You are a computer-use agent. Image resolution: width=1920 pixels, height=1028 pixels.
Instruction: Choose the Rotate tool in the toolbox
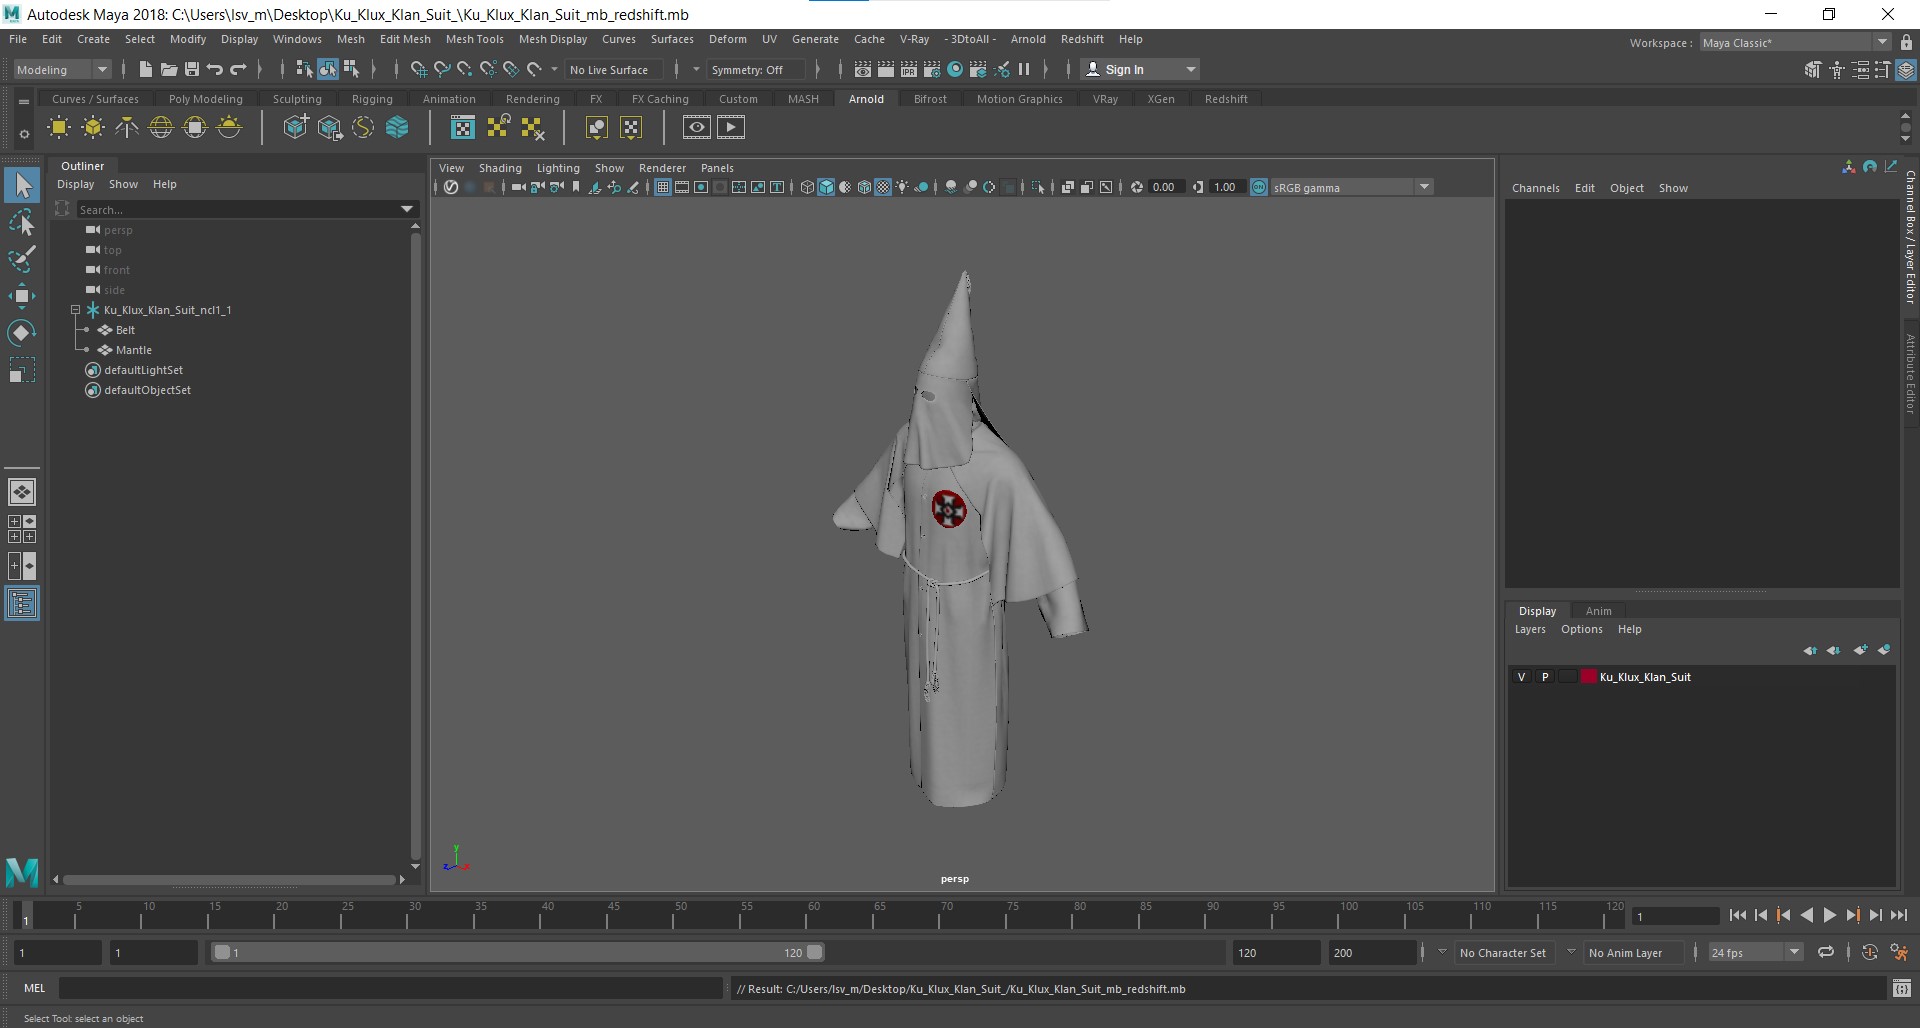pos(22,332)
